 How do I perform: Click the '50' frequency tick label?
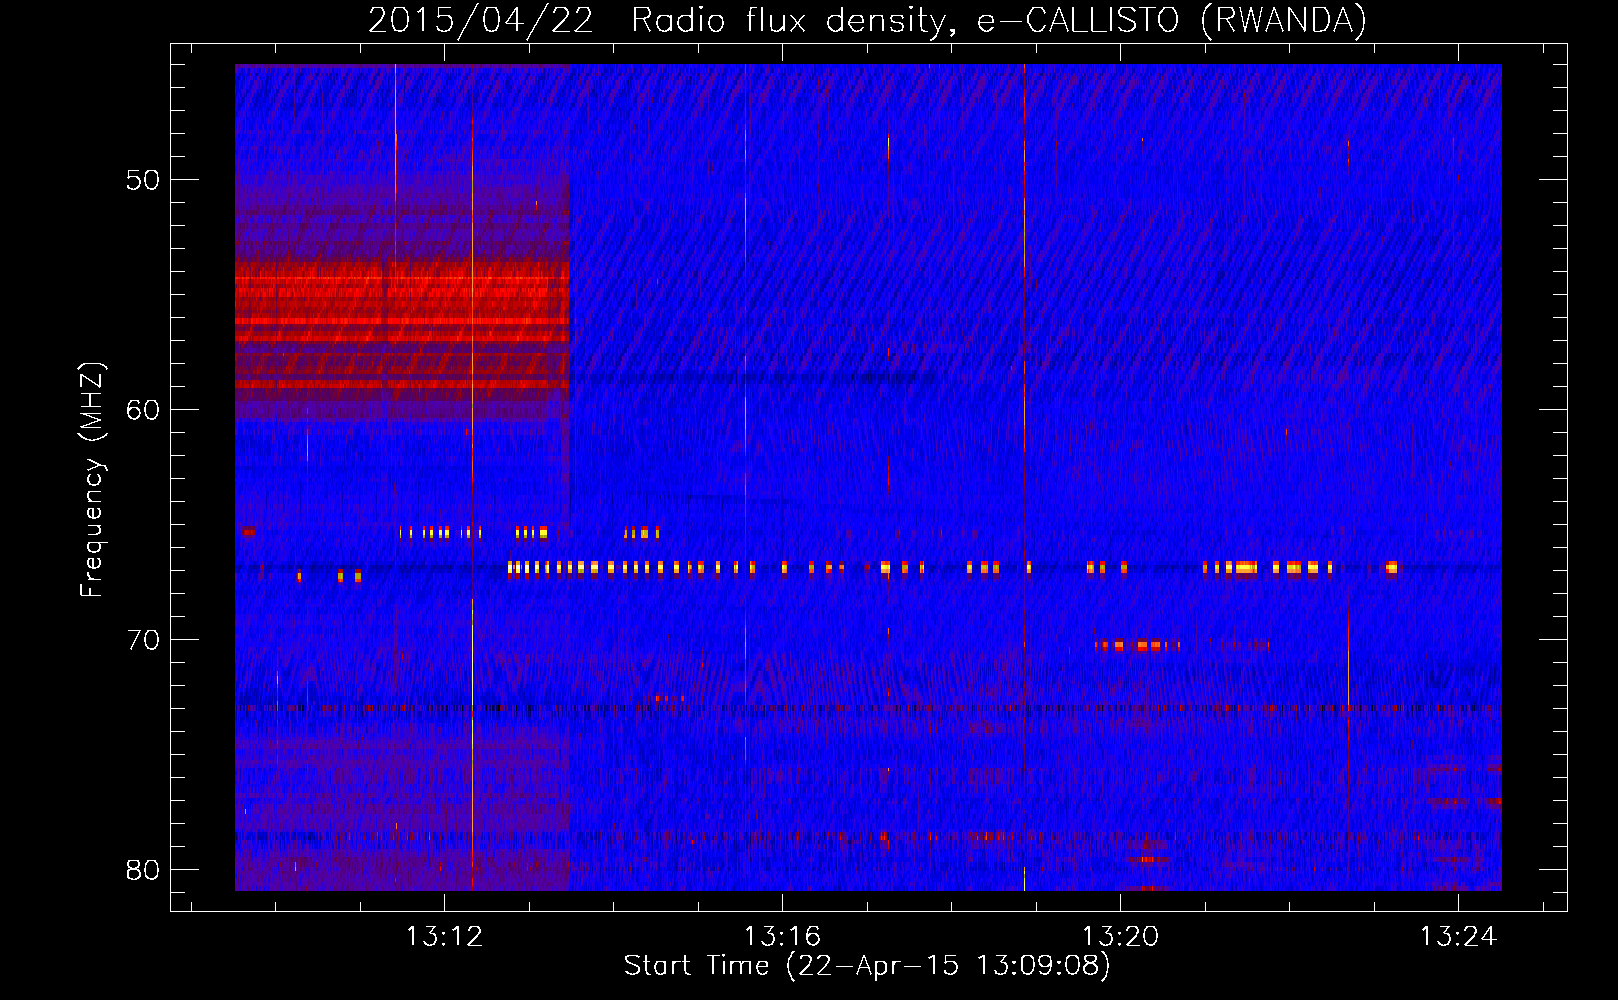click(x=144, y=180)
